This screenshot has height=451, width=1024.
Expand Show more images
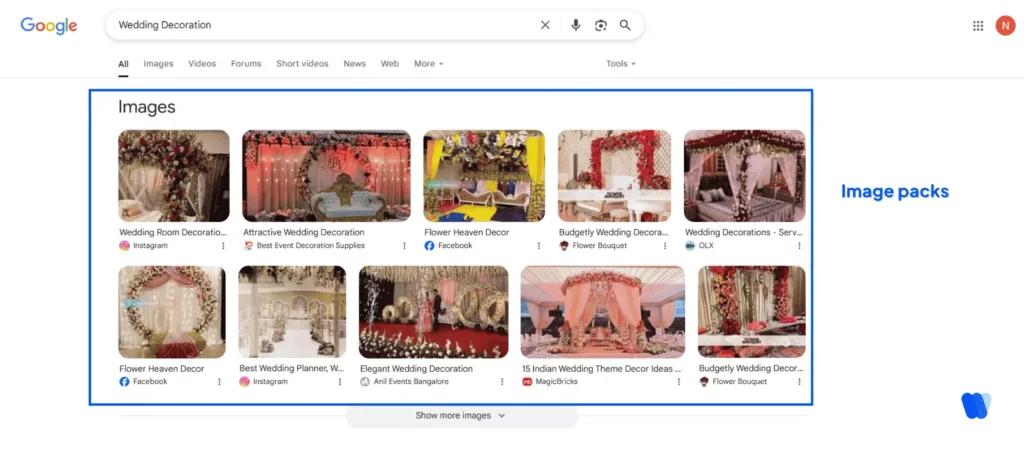[461, 415]
